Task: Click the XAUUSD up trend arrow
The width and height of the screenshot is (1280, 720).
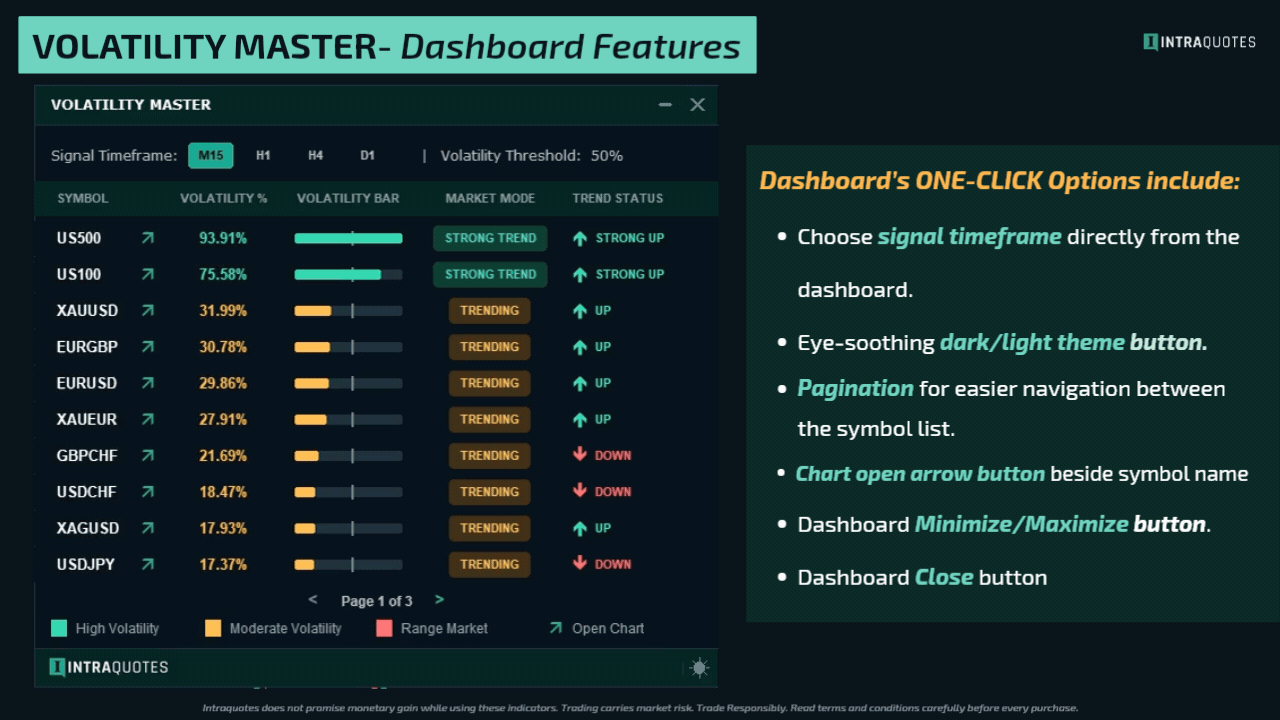Action: point(580,311)
